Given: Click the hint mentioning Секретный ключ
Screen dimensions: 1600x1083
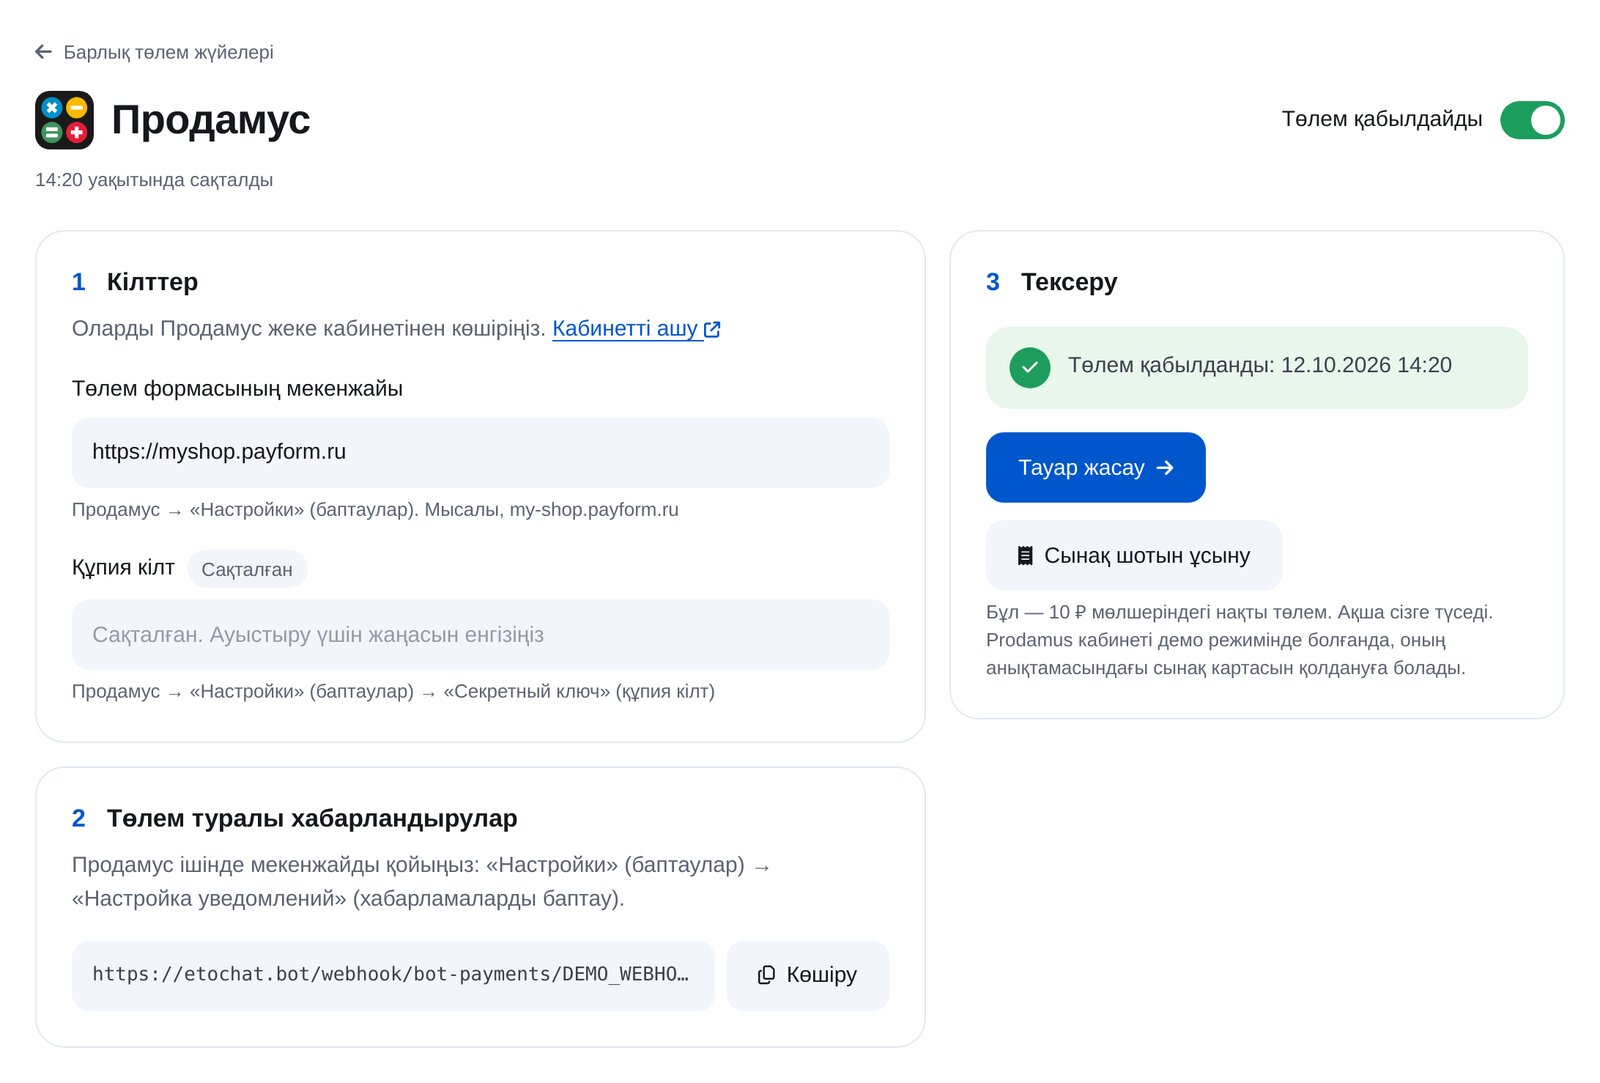Looking at the screenshot, I should (x=393, y=692).
